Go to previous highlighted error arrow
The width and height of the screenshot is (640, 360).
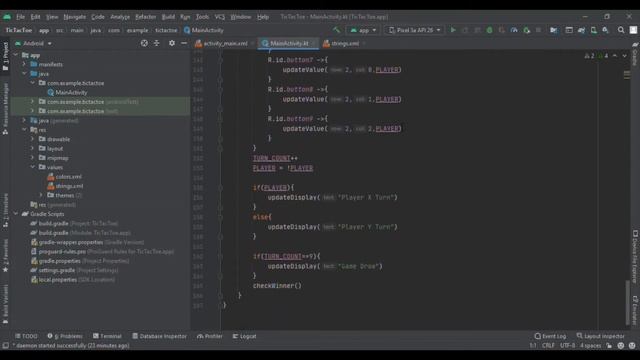point(615,56)
